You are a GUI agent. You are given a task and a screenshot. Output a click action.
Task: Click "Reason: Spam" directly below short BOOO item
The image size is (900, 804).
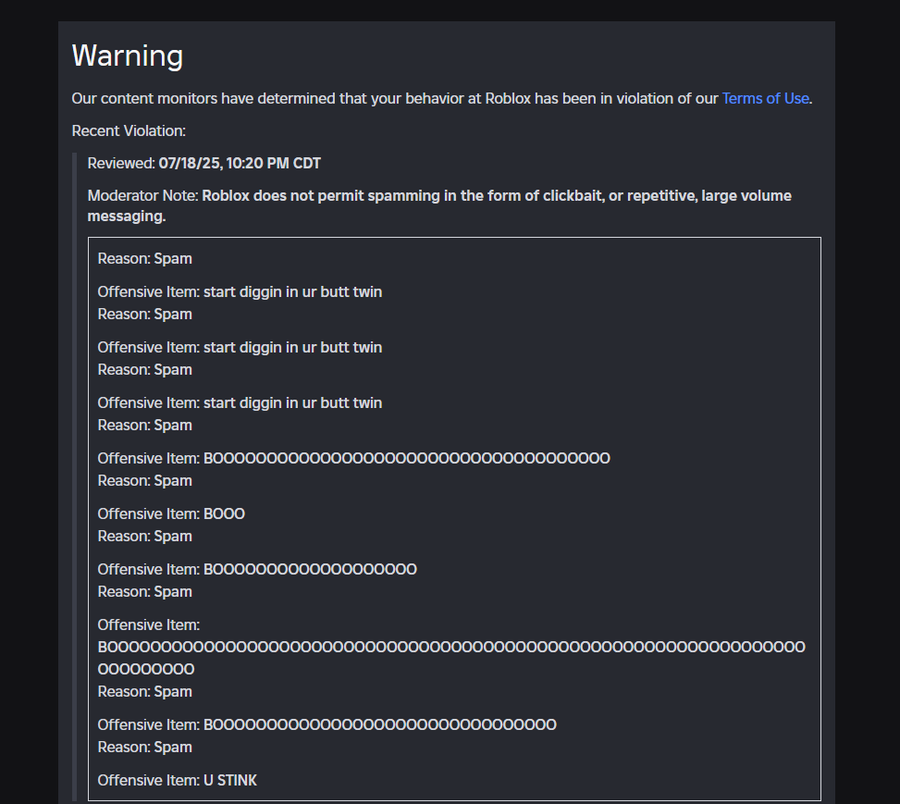tap(145, 536)
